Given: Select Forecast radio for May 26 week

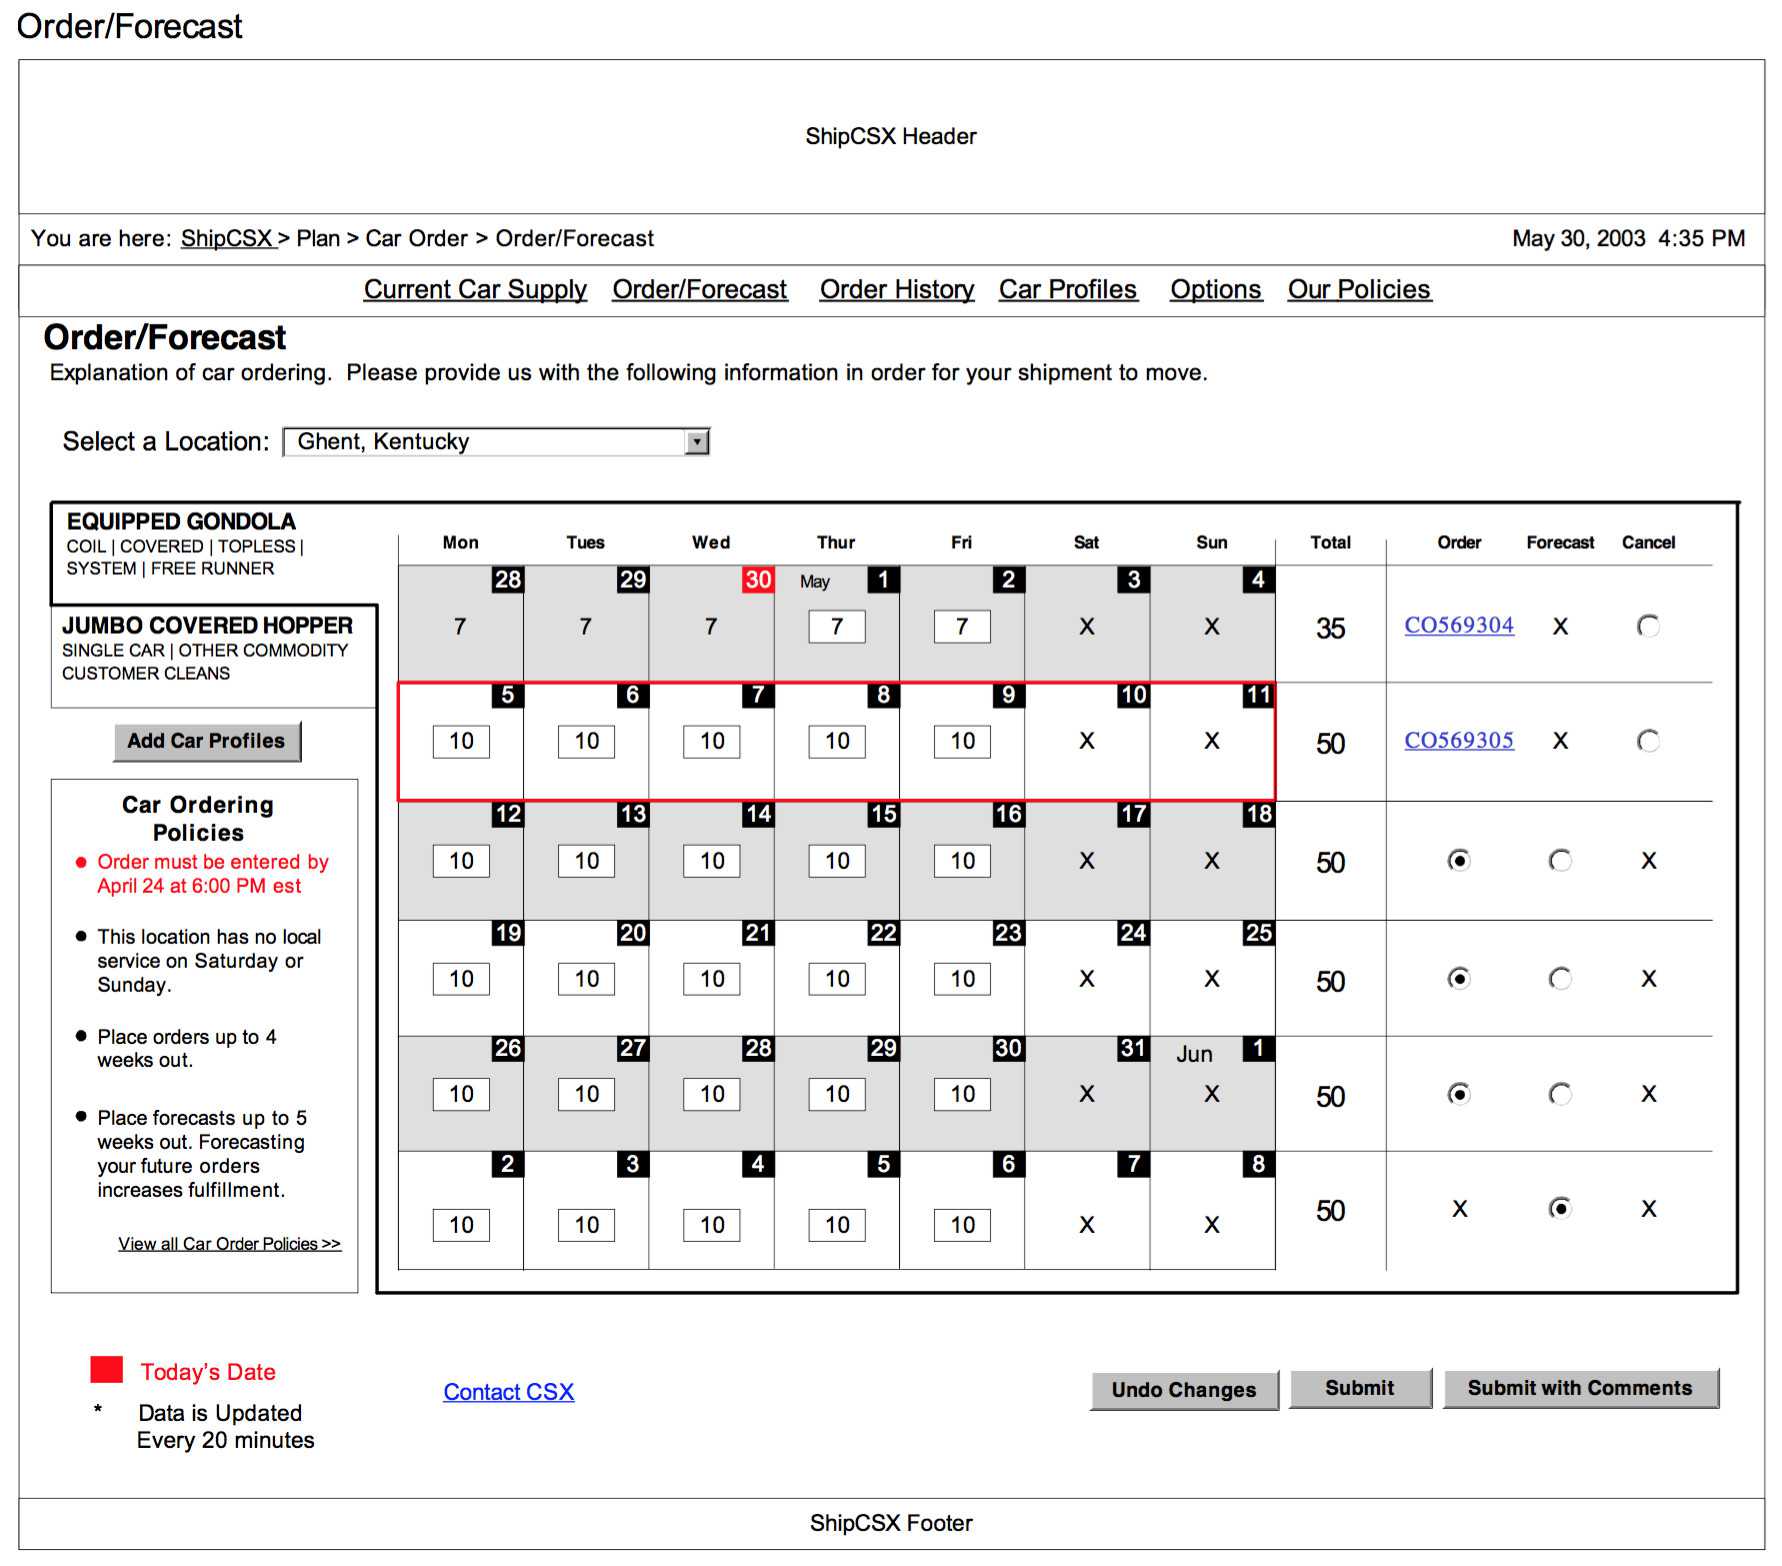Looking at the screenshot, I should tap(1559, 1095).
